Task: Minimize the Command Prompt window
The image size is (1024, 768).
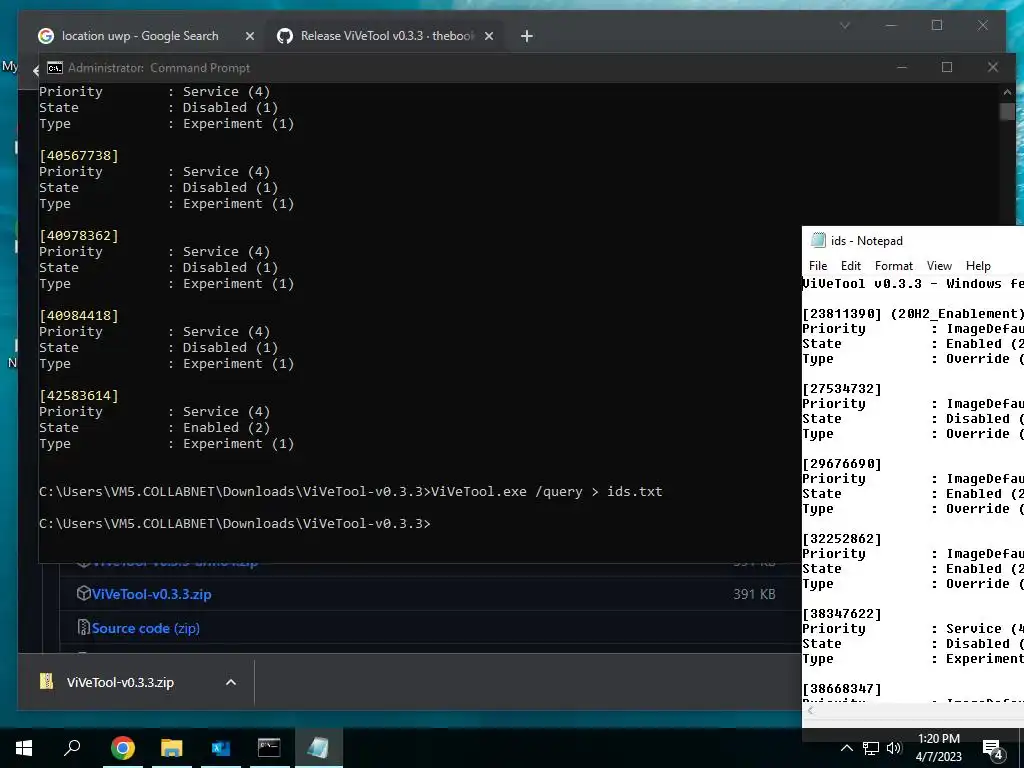Action: pos(902,67)
